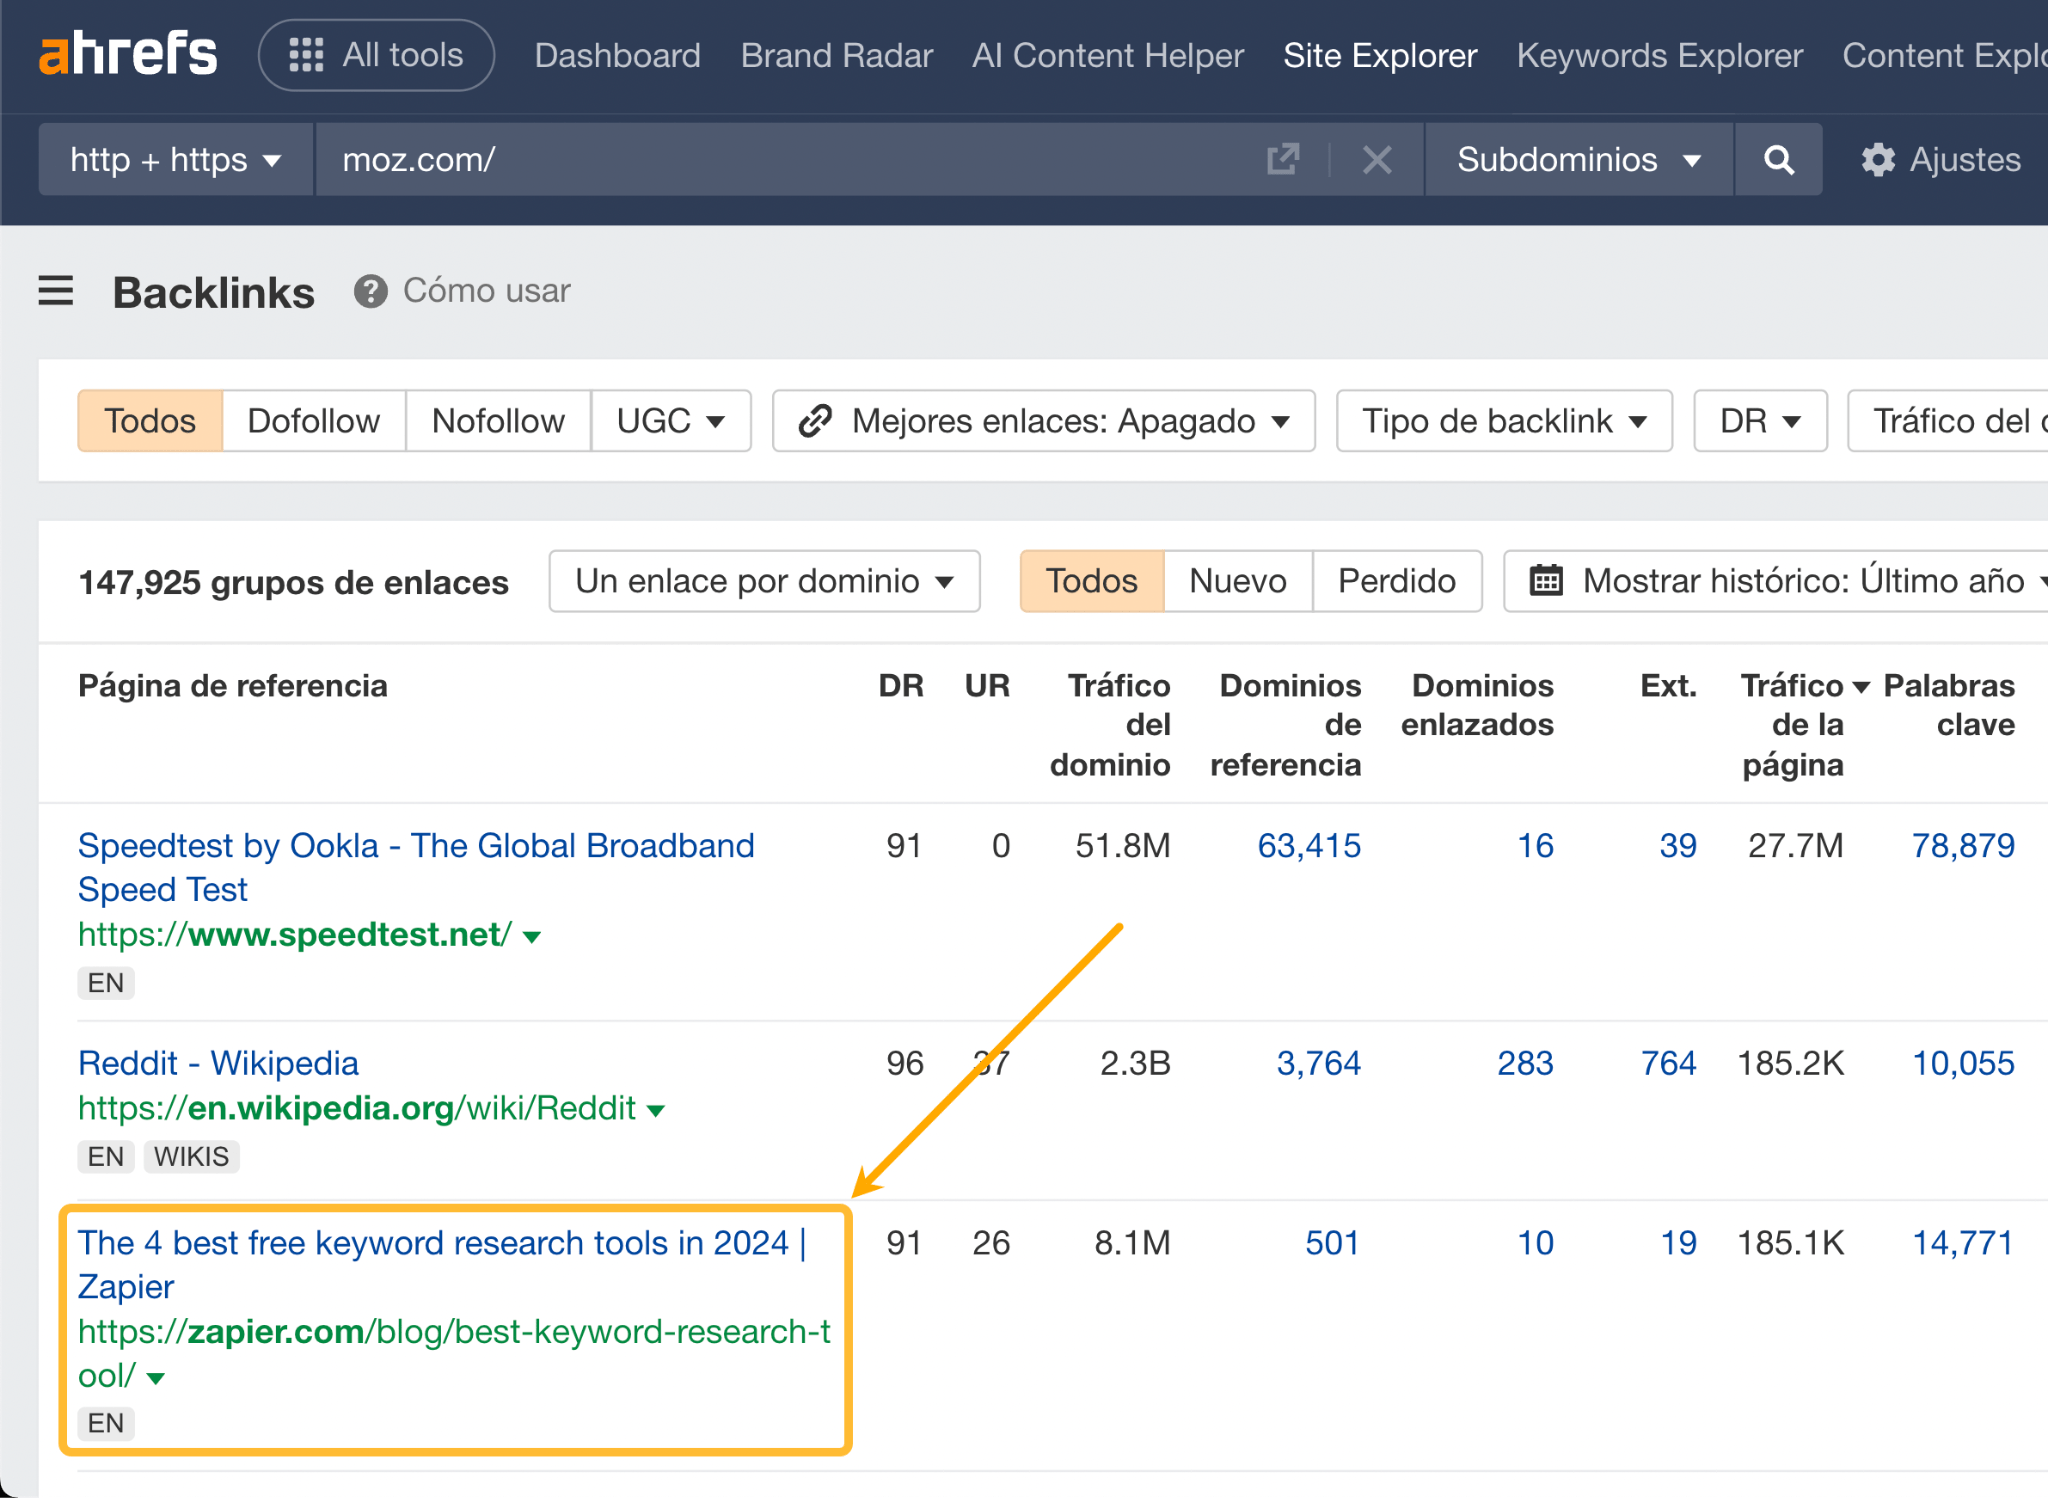Image resolution: width=2048 pixels, height=1498 pixels.
Task: Open Ajustes via the gear icon
Action: [x=1880, y=159]
